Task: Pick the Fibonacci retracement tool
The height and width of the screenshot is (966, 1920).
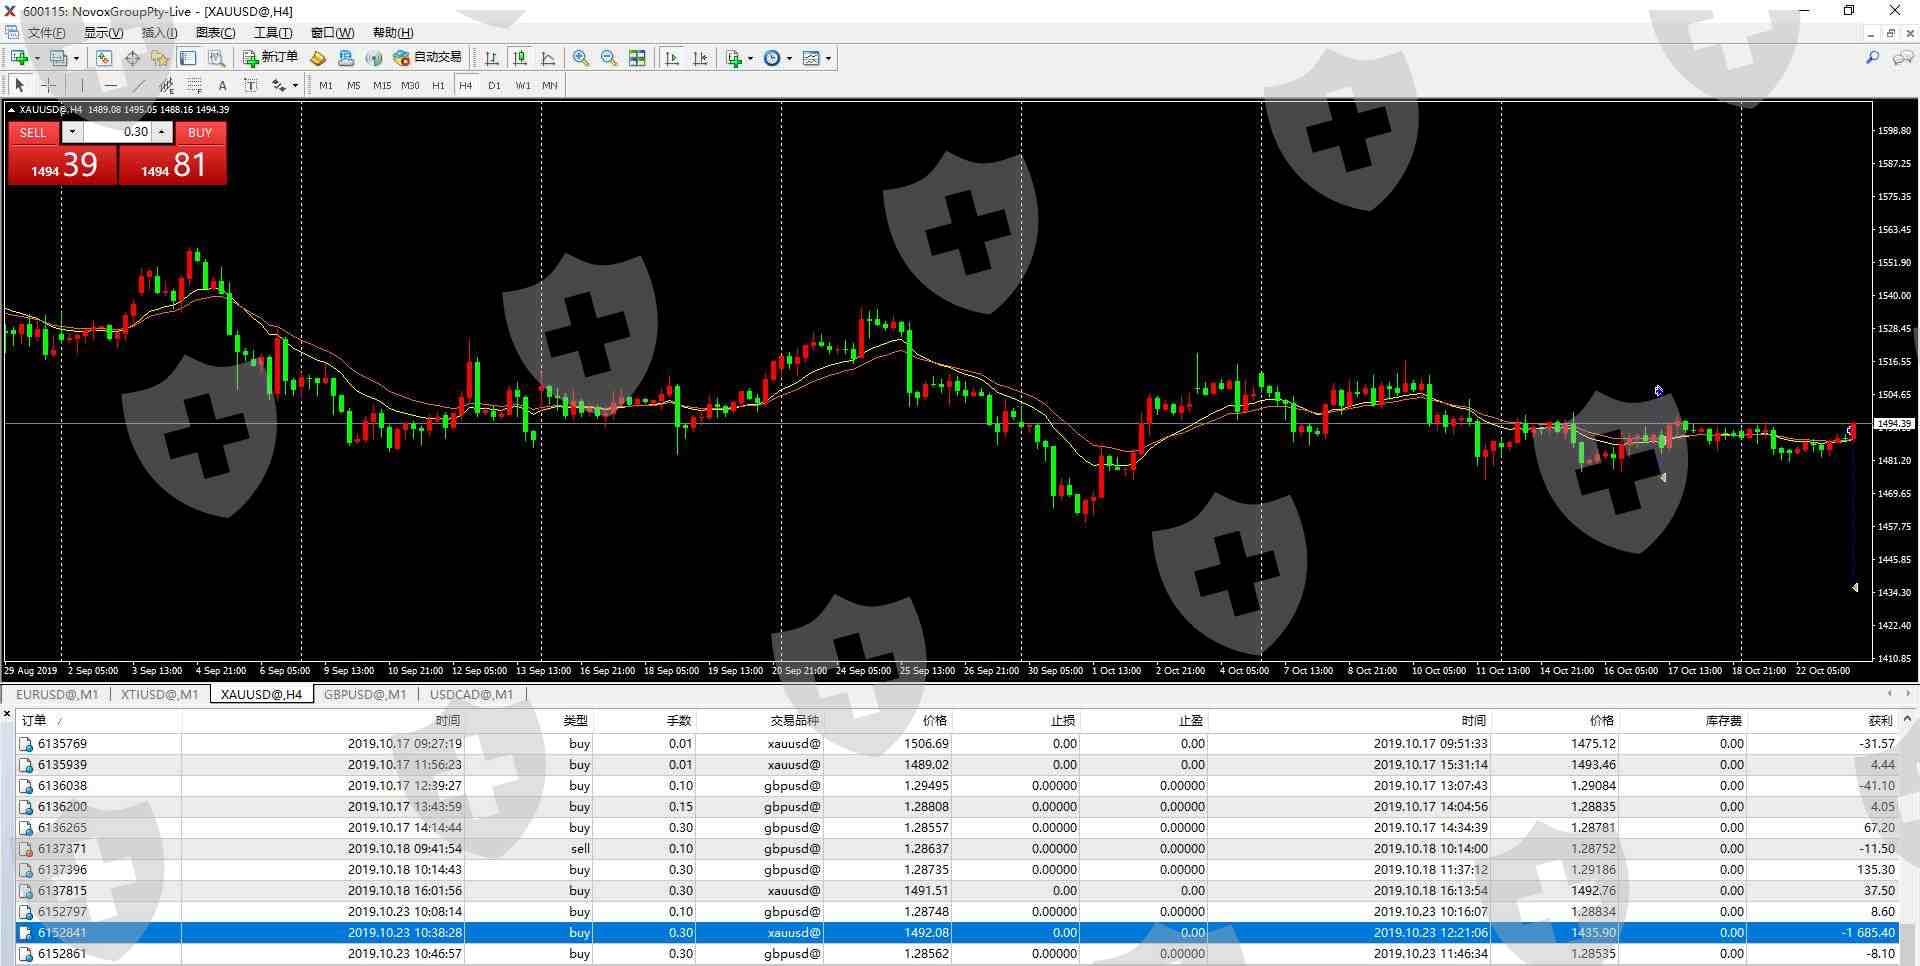Action: point(195,86)
